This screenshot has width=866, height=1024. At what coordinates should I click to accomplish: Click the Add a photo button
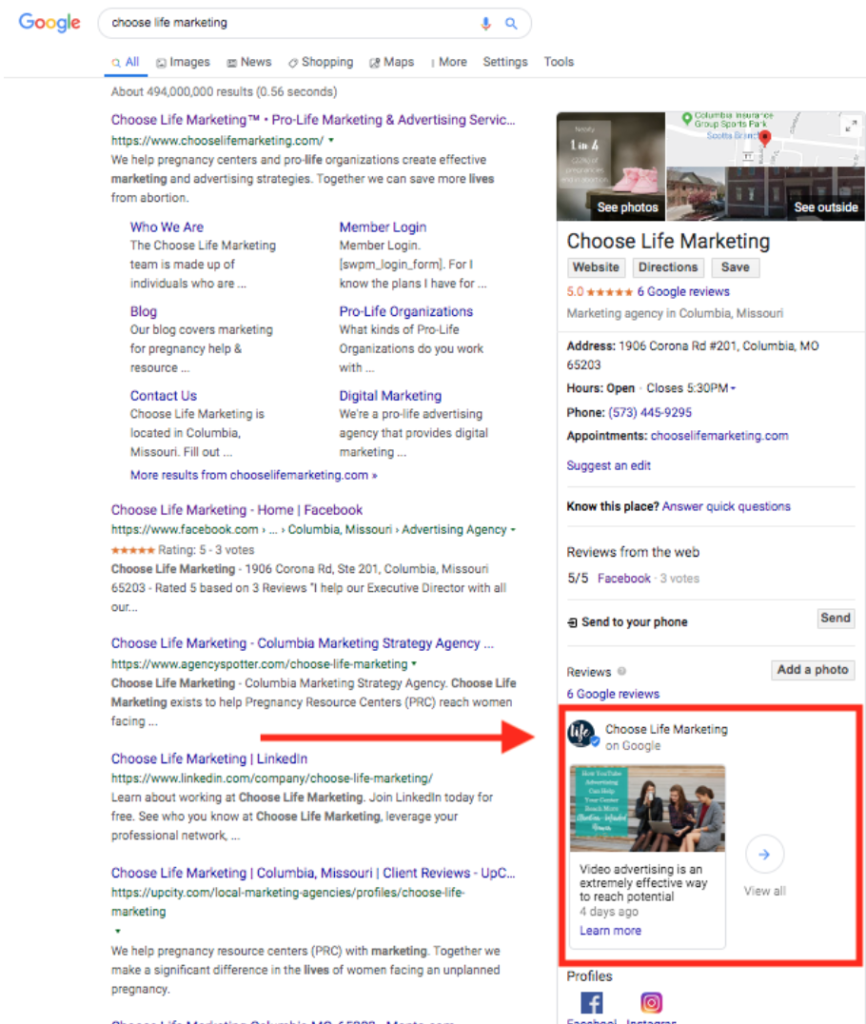[812, 669]
